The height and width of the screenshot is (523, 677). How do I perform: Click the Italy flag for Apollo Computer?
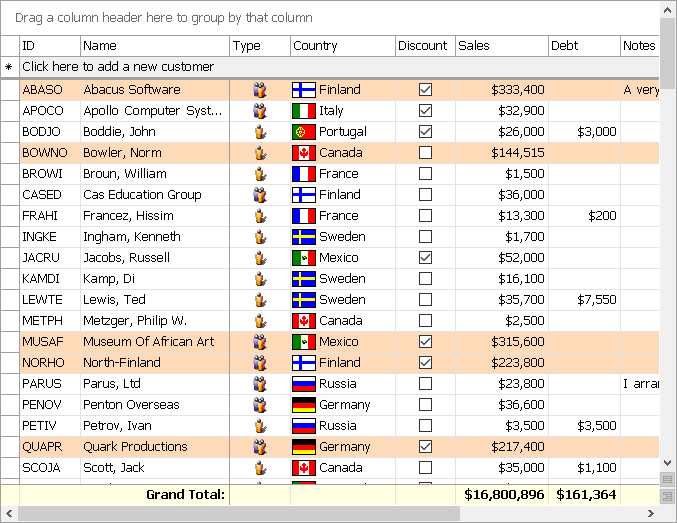[303, 111]
